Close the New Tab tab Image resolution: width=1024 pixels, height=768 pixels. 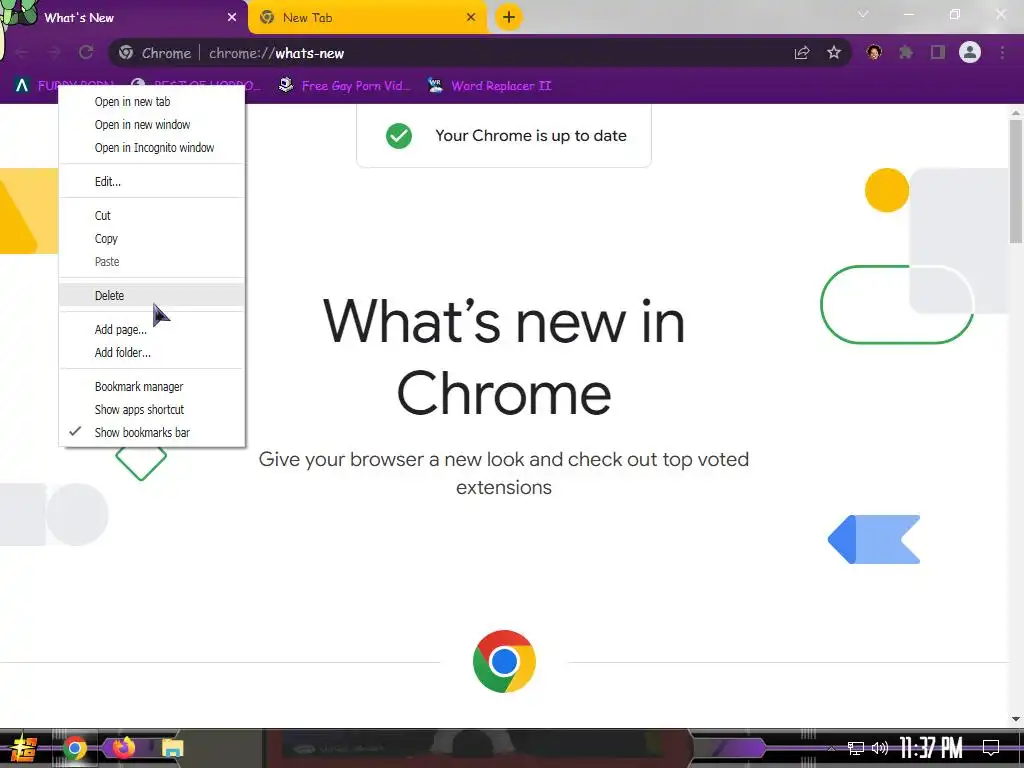471,18
